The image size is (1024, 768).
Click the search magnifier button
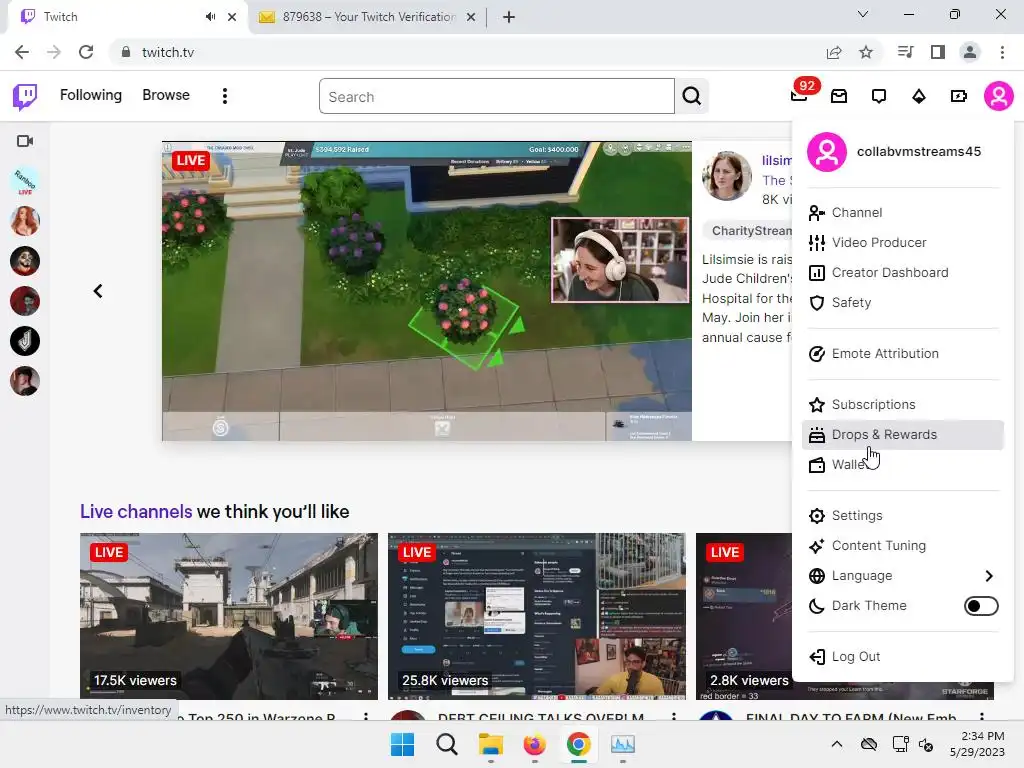[x=692, y=97]
